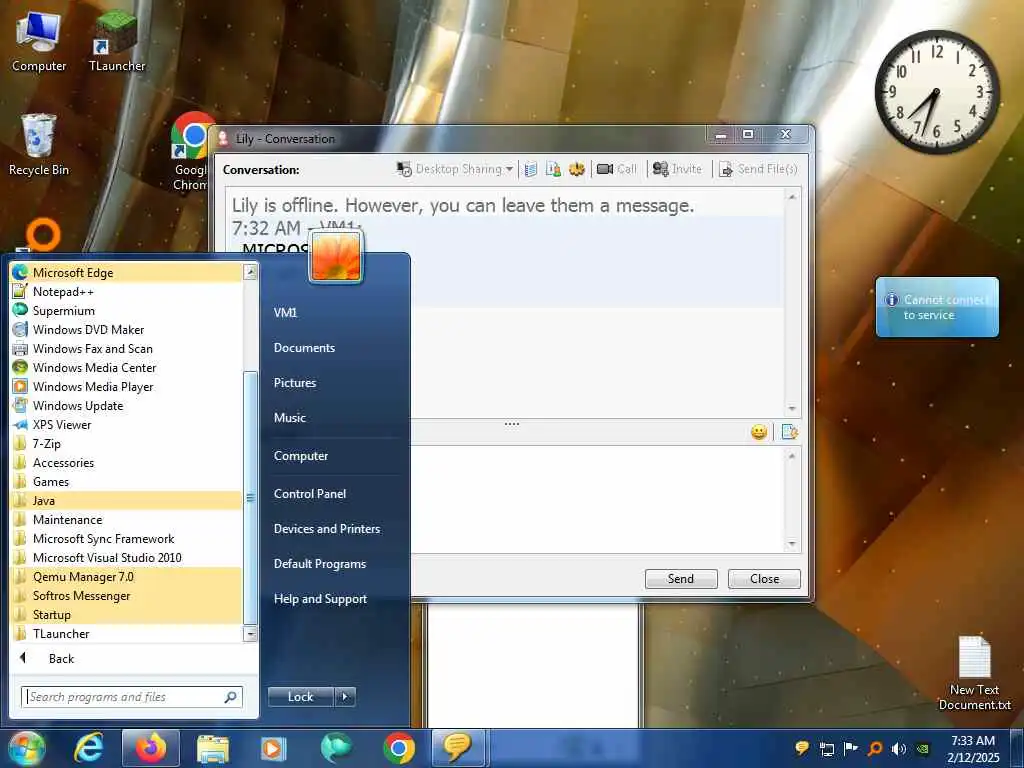Expand the Java folder
Image resolution: width=1024 pixels, height=768 pixels.
127,500
